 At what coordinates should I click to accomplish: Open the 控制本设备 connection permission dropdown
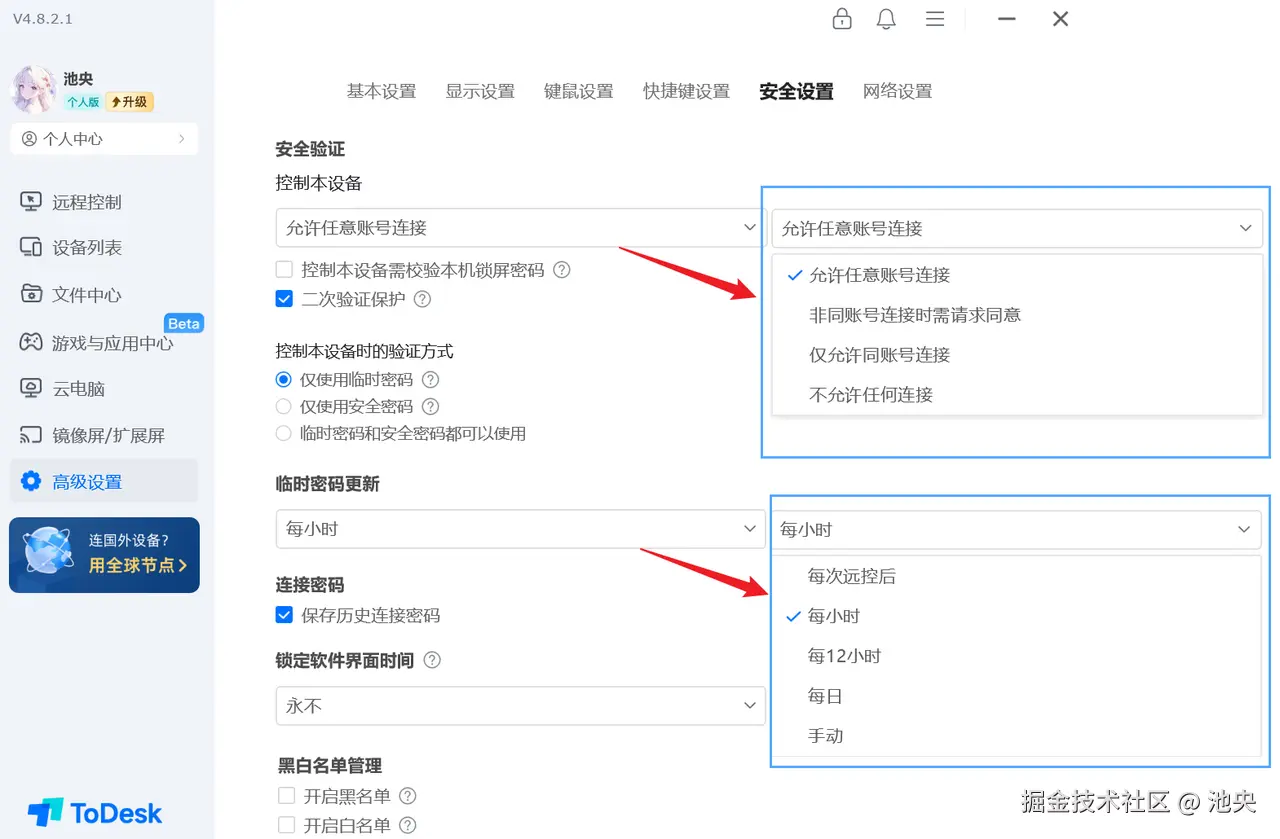[520, 227]
